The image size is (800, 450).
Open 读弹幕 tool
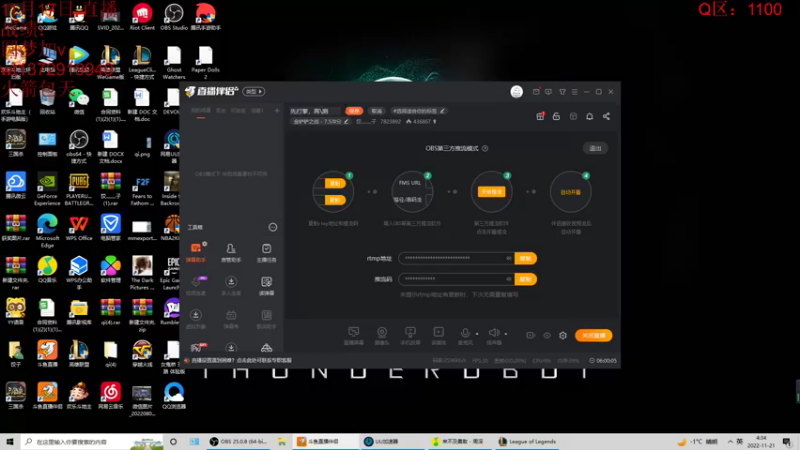pyautogui.click(x=266, y=286)
